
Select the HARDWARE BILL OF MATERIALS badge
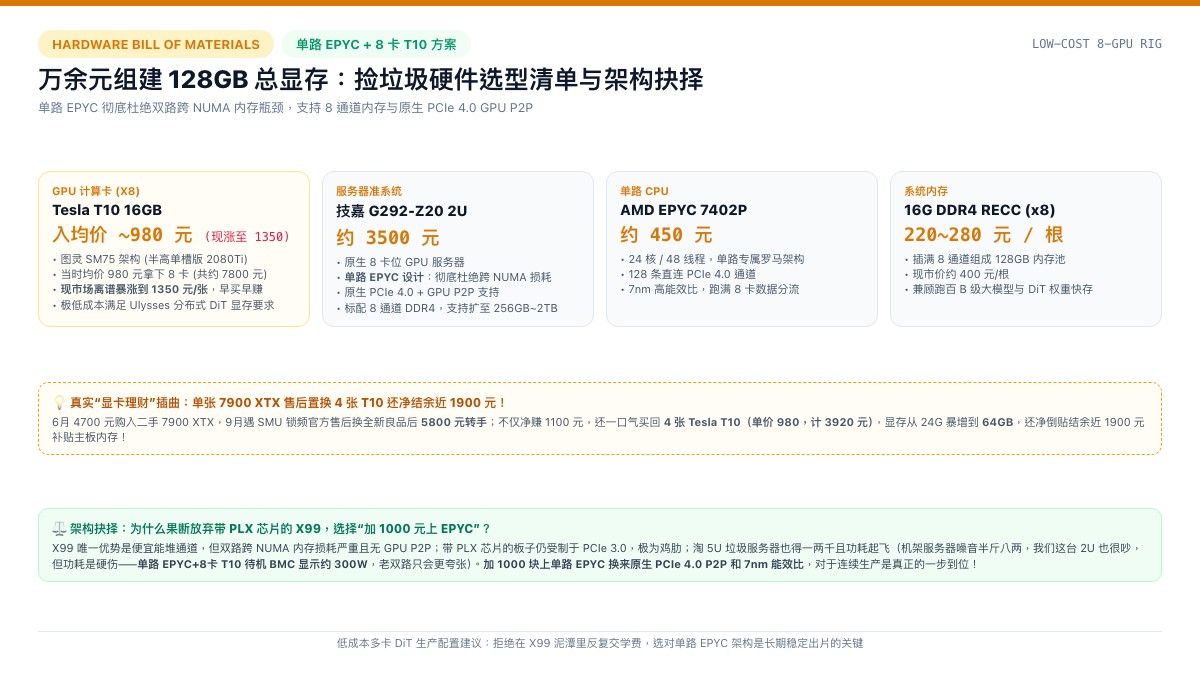(156, 44)
